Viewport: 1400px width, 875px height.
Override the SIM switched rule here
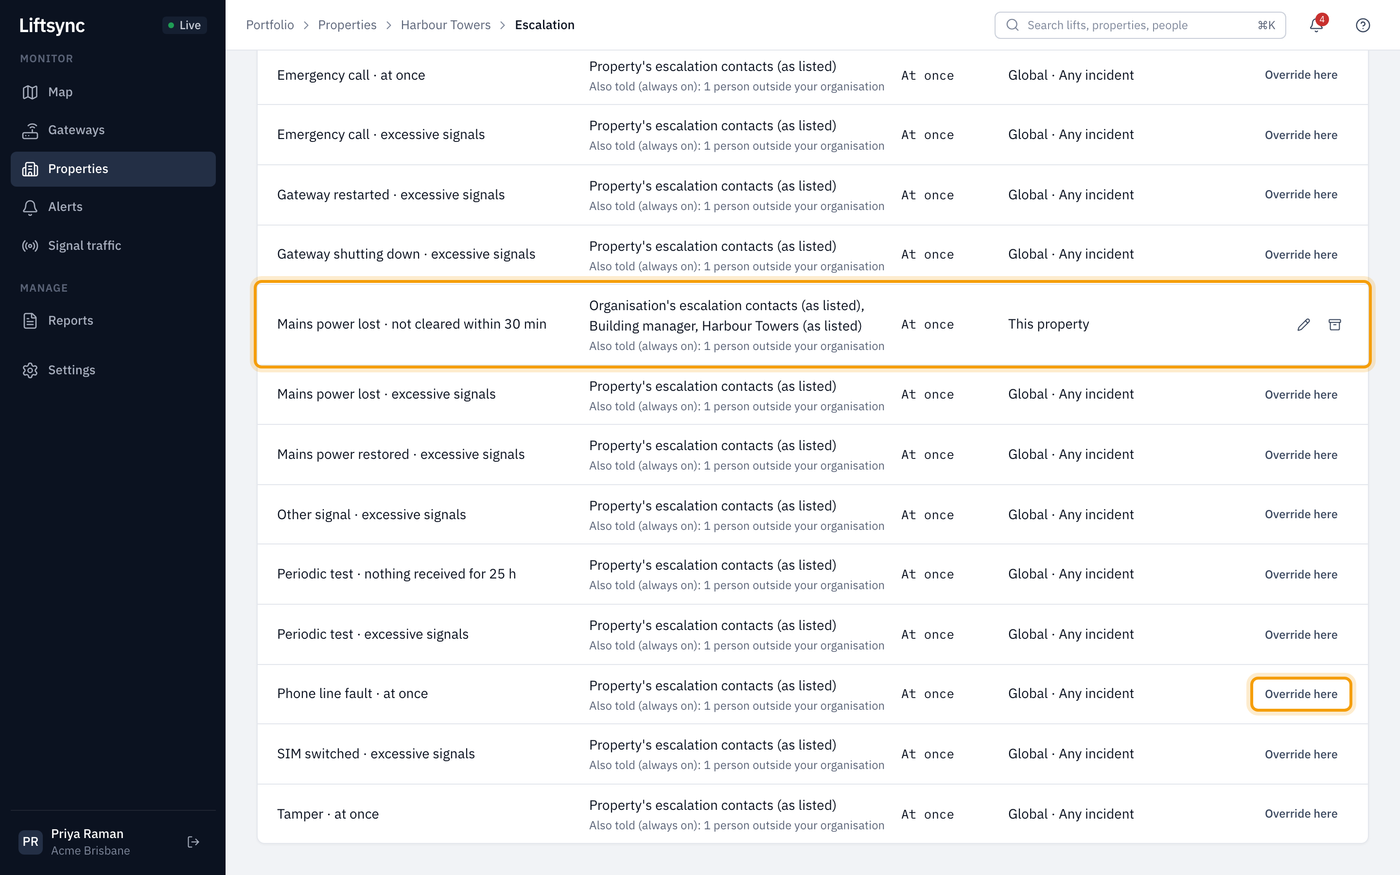point(1301,754)
